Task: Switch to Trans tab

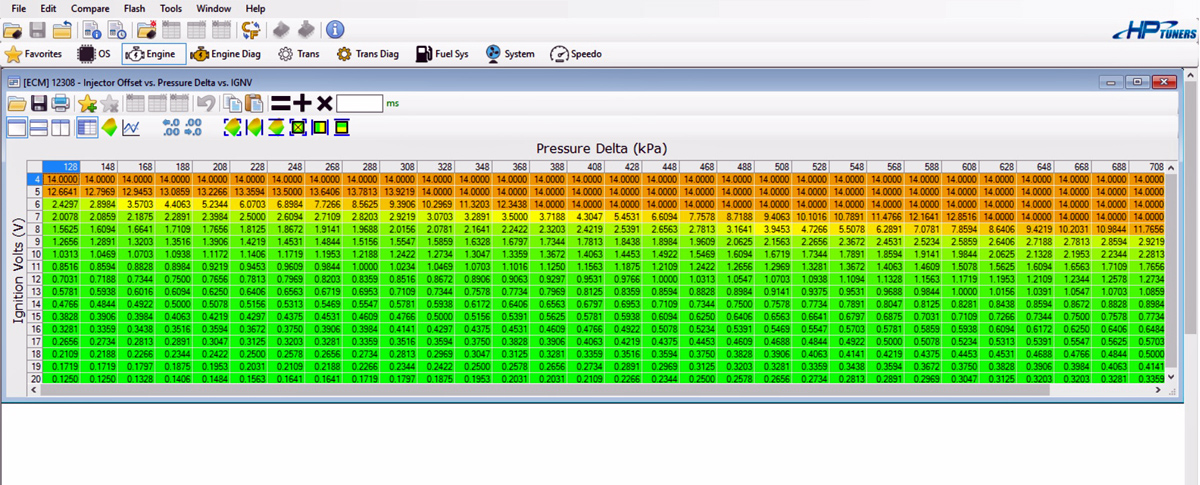Action: [x=299, y=54]
